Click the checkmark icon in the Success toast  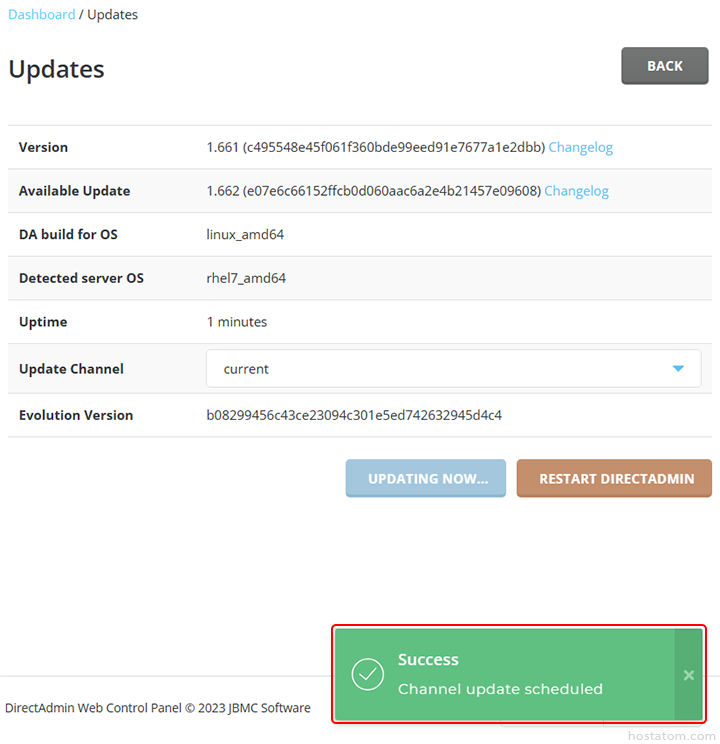pos(368,675)
